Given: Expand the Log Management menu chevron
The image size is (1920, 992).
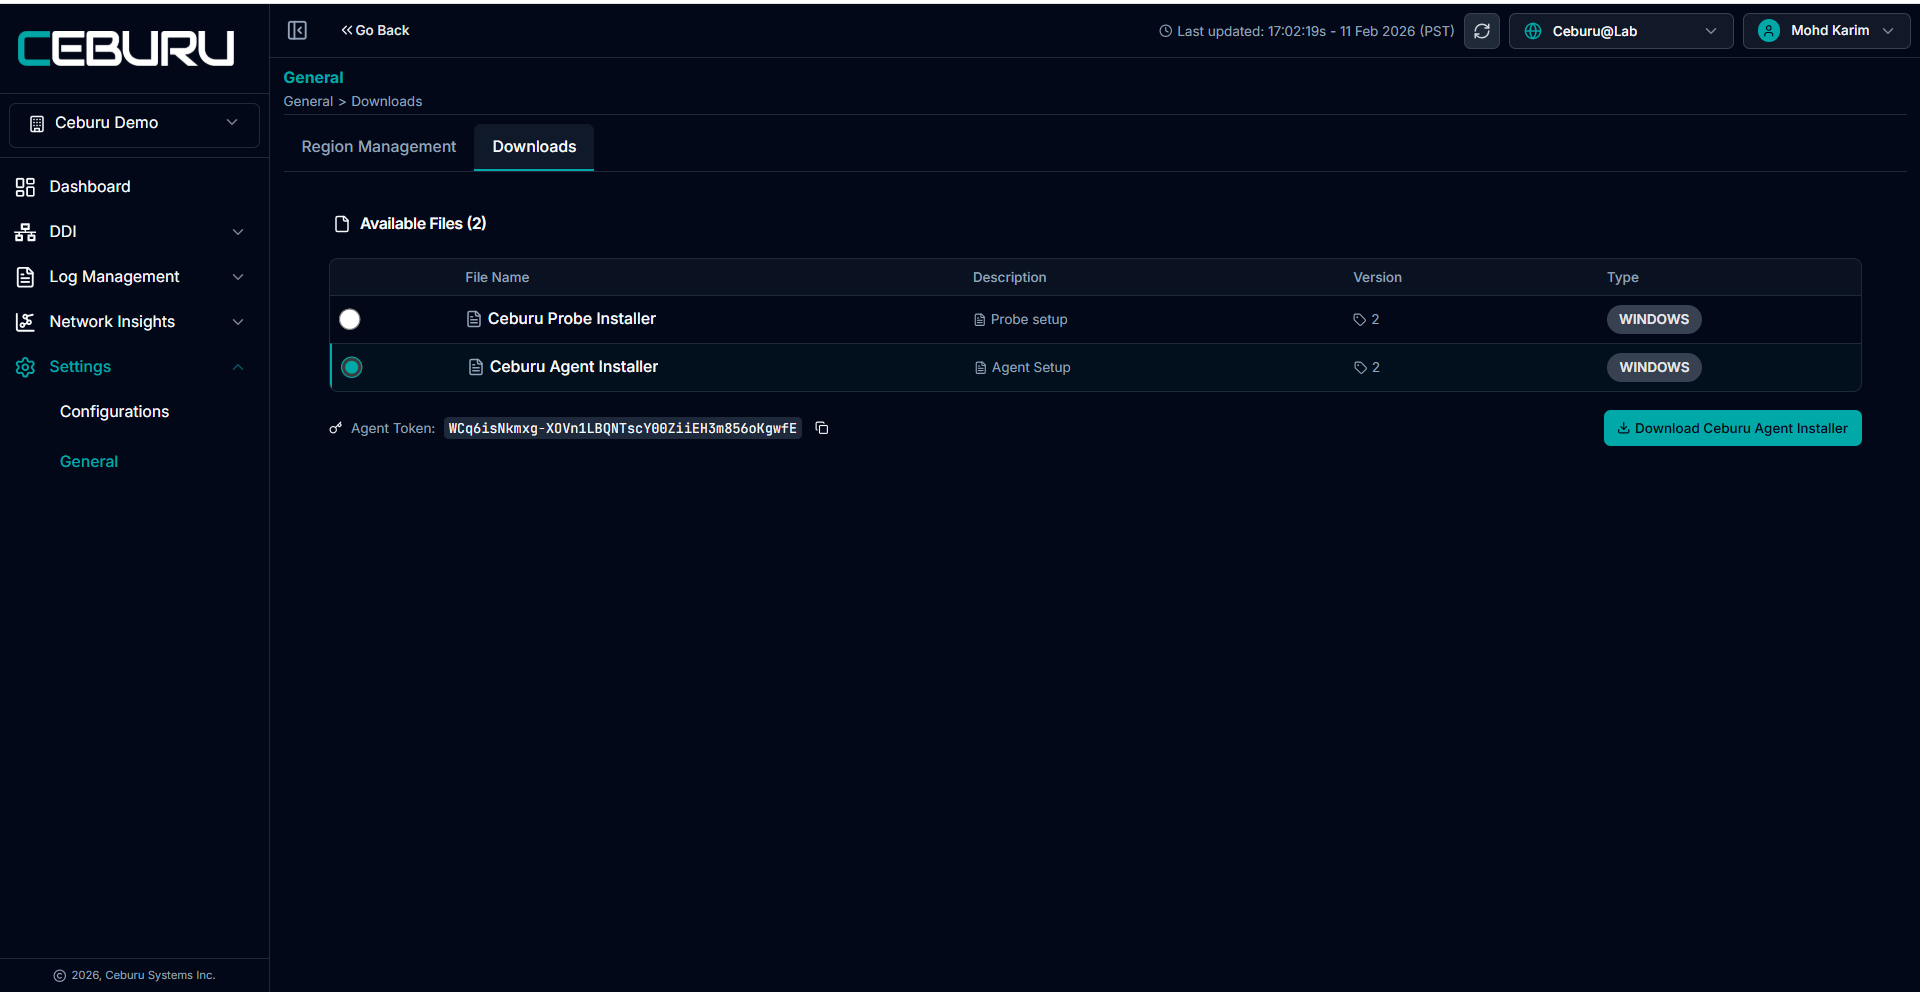Looking at the screenshot, I should pyautogui.click(x=238, y=277).
